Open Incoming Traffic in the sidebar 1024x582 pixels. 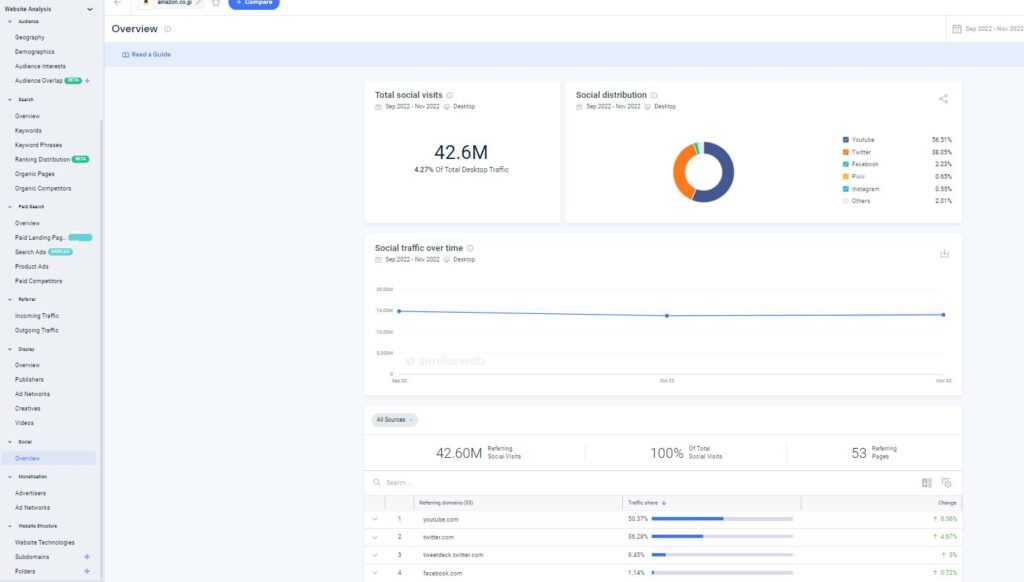(x=37, y=315)
